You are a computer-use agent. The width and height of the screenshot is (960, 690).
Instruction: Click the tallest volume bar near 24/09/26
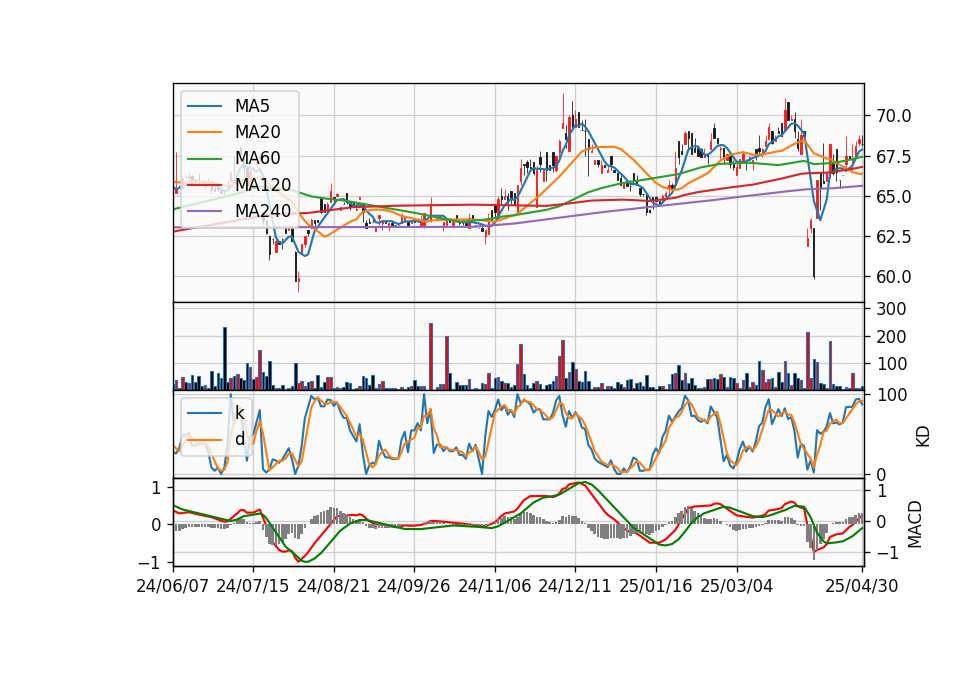[x=431, y=356]
